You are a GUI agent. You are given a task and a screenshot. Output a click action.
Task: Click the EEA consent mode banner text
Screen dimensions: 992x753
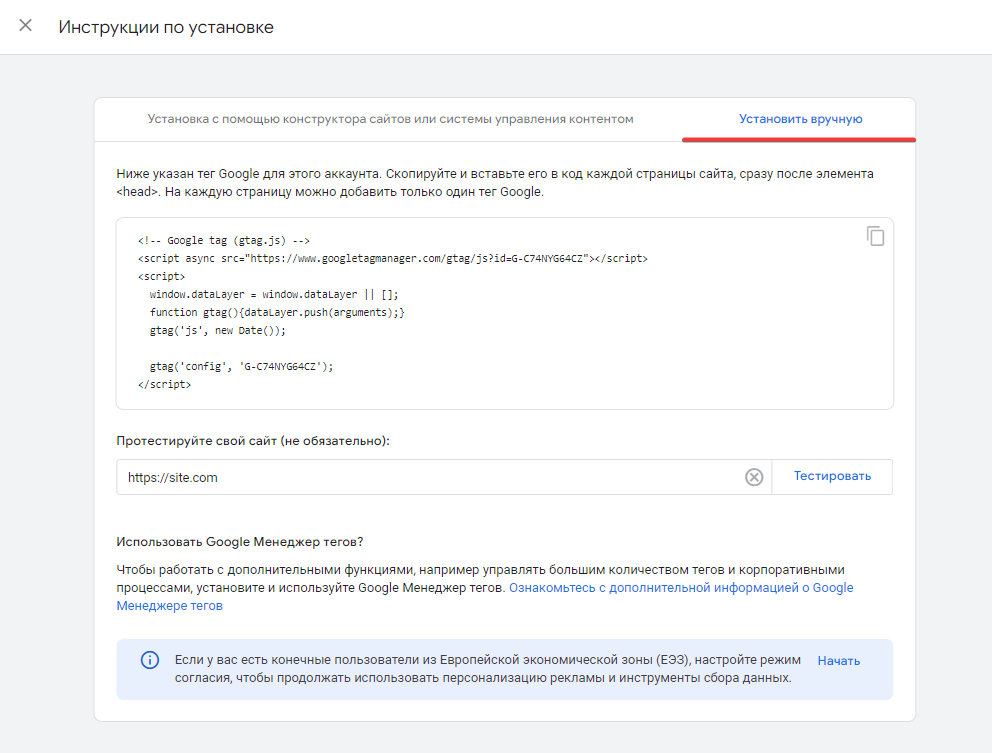click(488, 669)
